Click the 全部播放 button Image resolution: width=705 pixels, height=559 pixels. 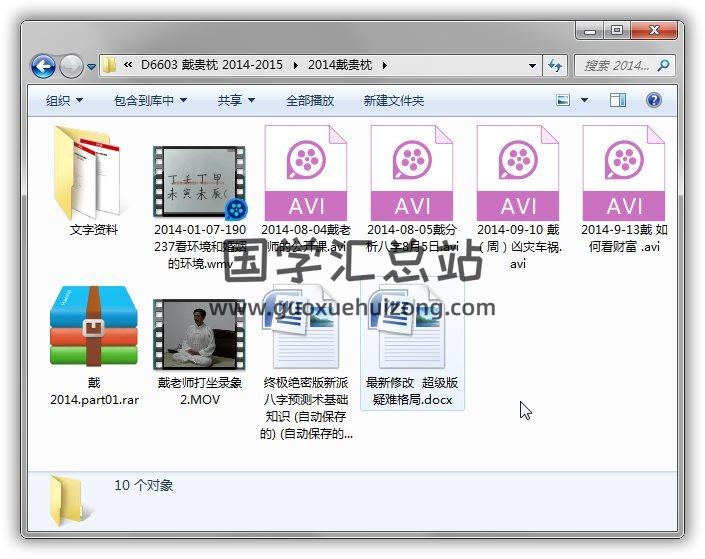coord(310,101)
